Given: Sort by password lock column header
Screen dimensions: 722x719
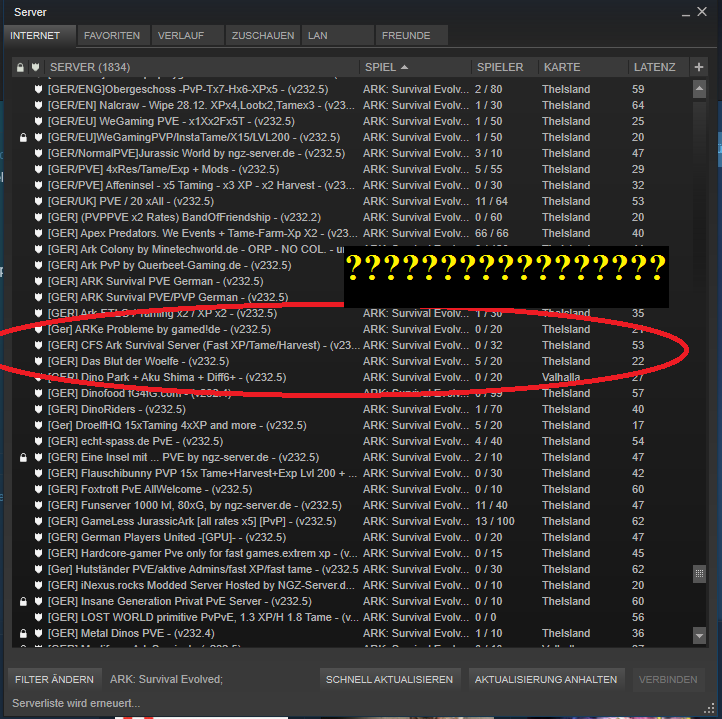Looking at the screenshot, I should [x=20, y=67].
